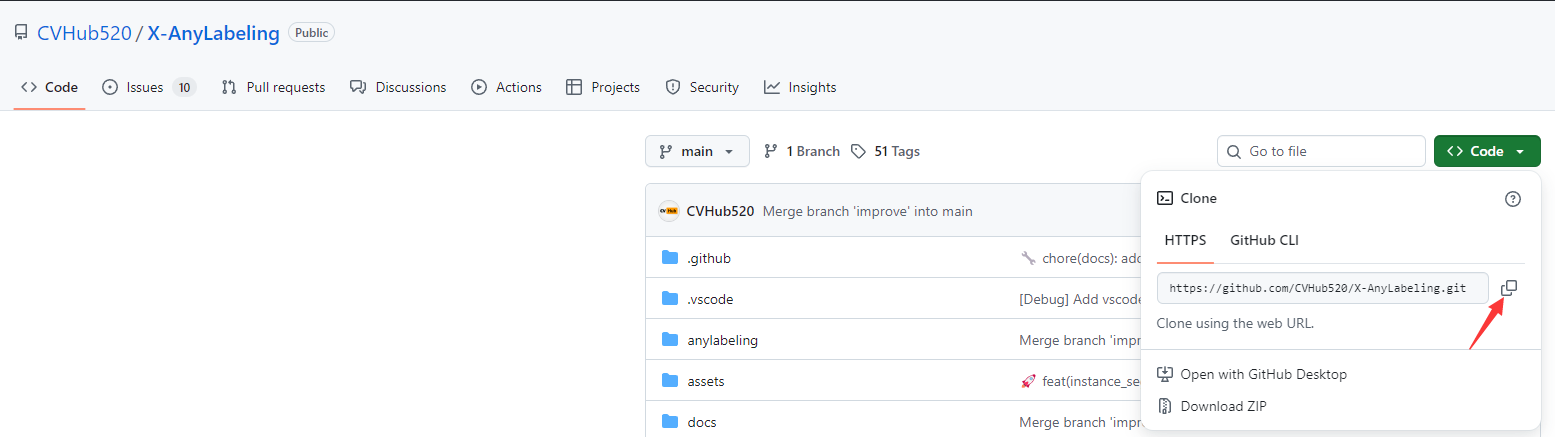
Task: View the Insights tab
Action: pyautogui.click(x=800, y=87)
